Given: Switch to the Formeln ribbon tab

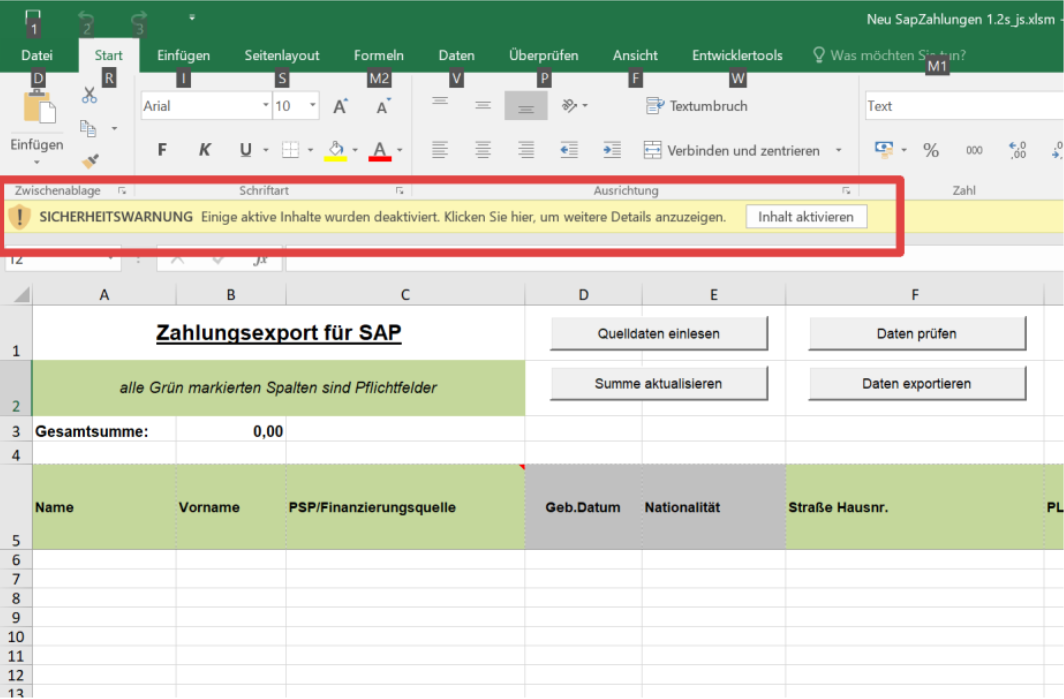Looking at the screenshot, I should pos(379,55).
